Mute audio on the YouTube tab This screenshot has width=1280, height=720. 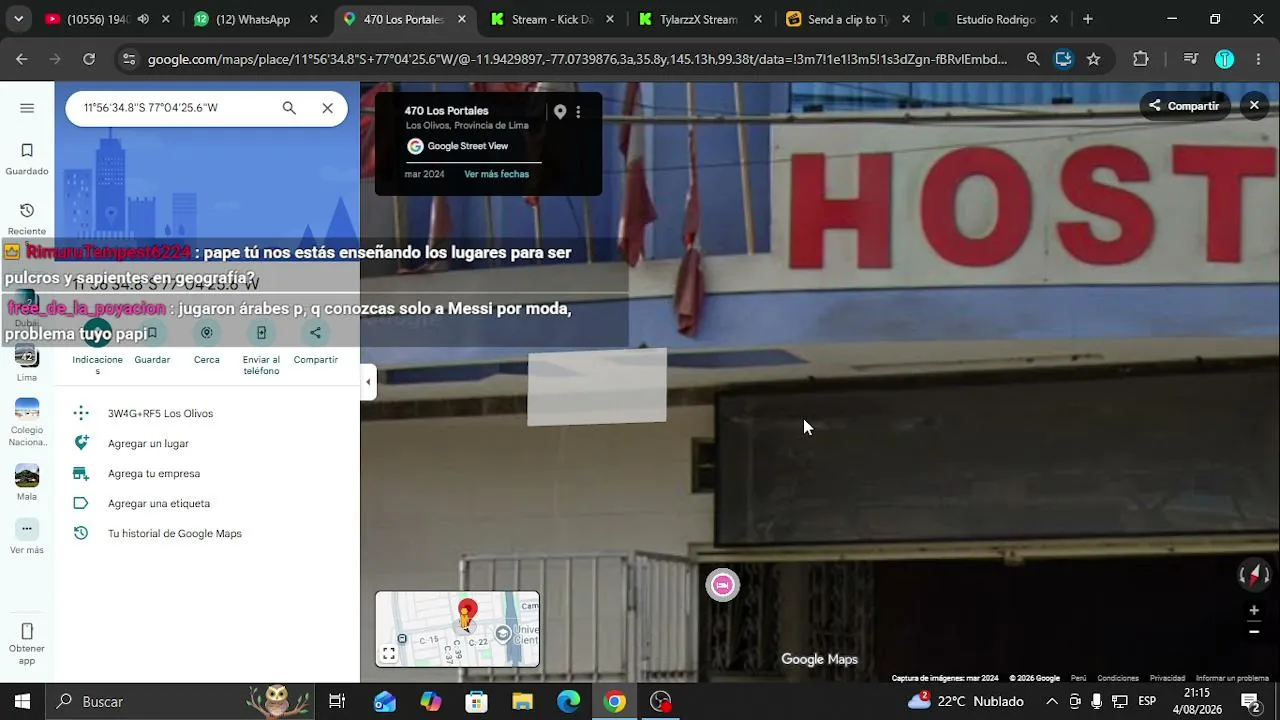pyautogui.click(x=143, y=19)
